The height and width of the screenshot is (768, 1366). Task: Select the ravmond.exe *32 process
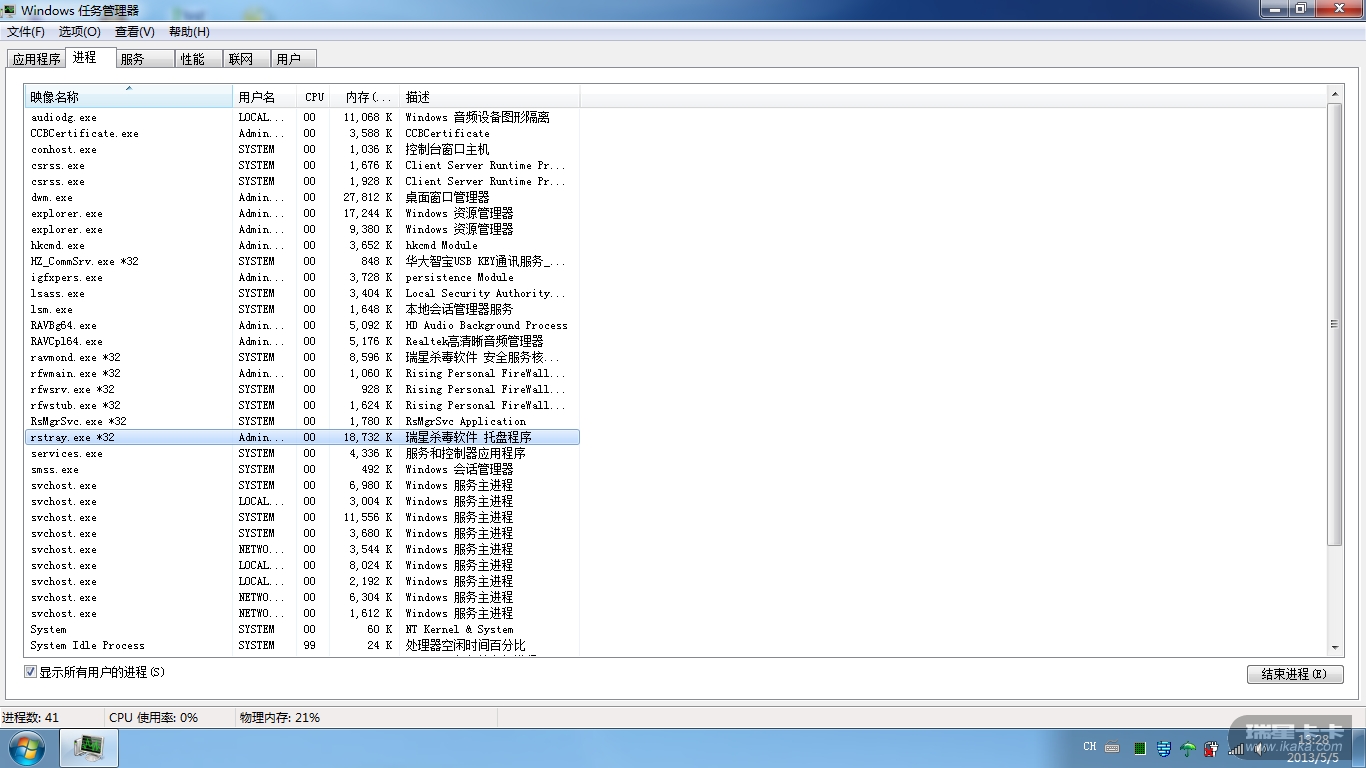tap(302, 357)
